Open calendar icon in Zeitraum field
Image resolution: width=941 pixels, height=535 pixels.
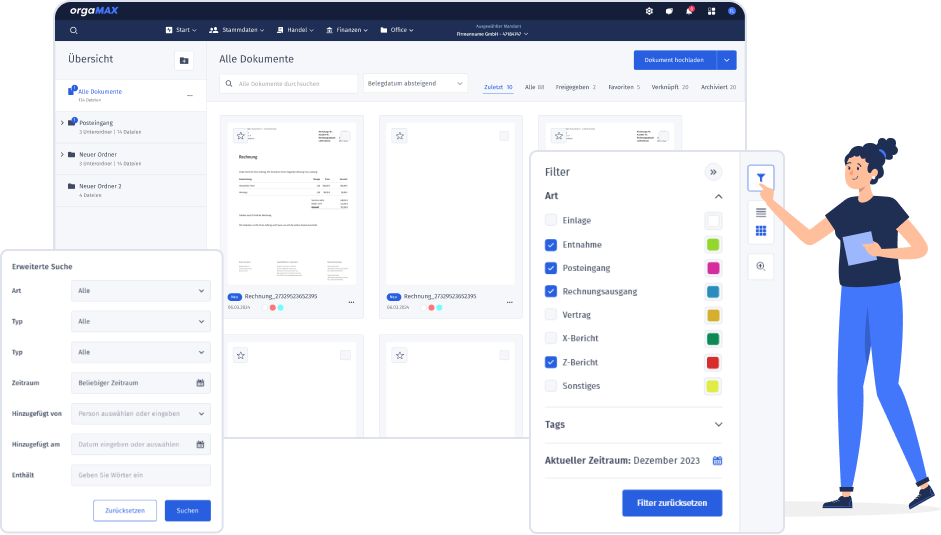click(x=200, y=382)
